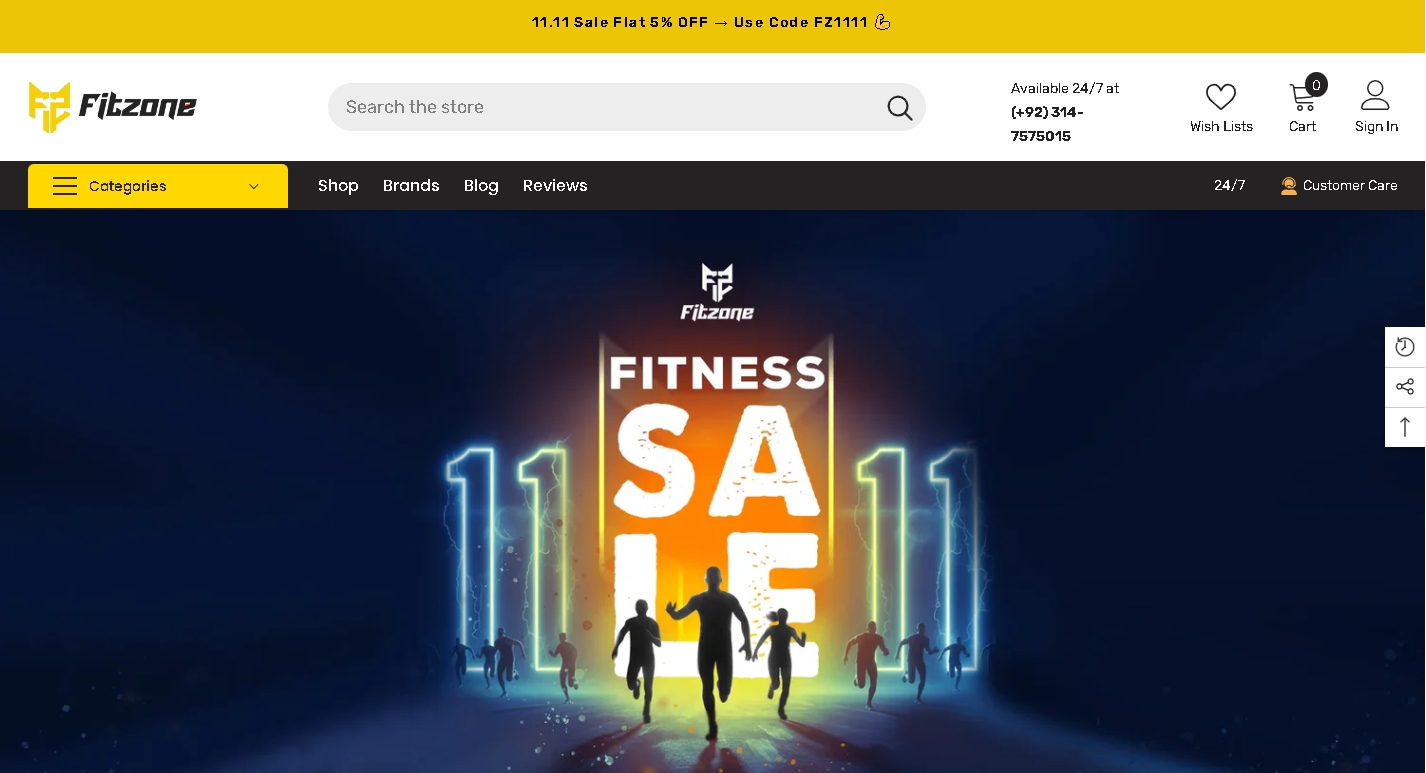Click the Fitness Sale hero banner

pyautogui.click(x=713, y=491)
